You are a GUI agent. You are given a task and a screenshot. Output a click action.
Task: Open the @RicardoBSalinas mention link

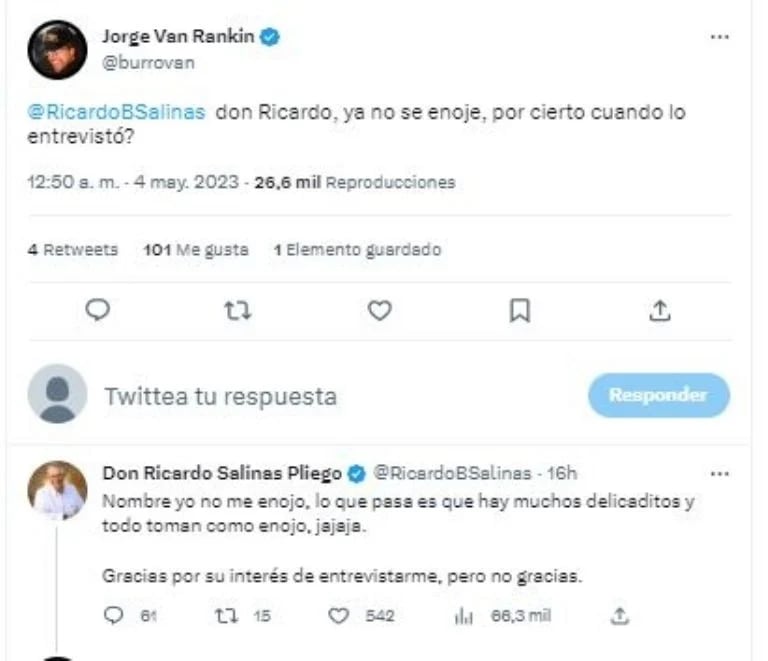[x=116, y=112]
